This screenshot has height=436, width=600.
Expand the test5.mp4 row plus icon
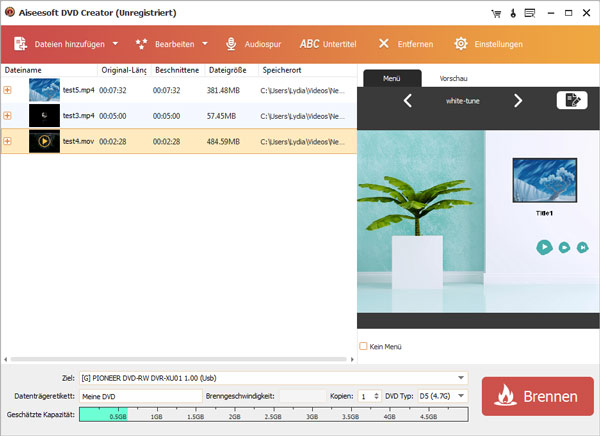pos(8,90)
